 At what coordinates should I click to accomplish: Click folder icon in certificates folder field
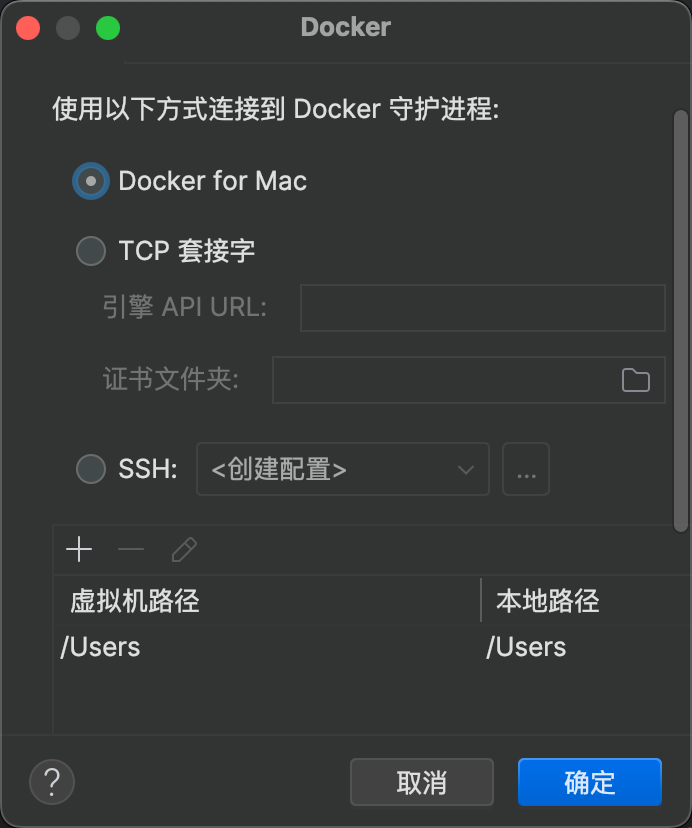(635, 380)
